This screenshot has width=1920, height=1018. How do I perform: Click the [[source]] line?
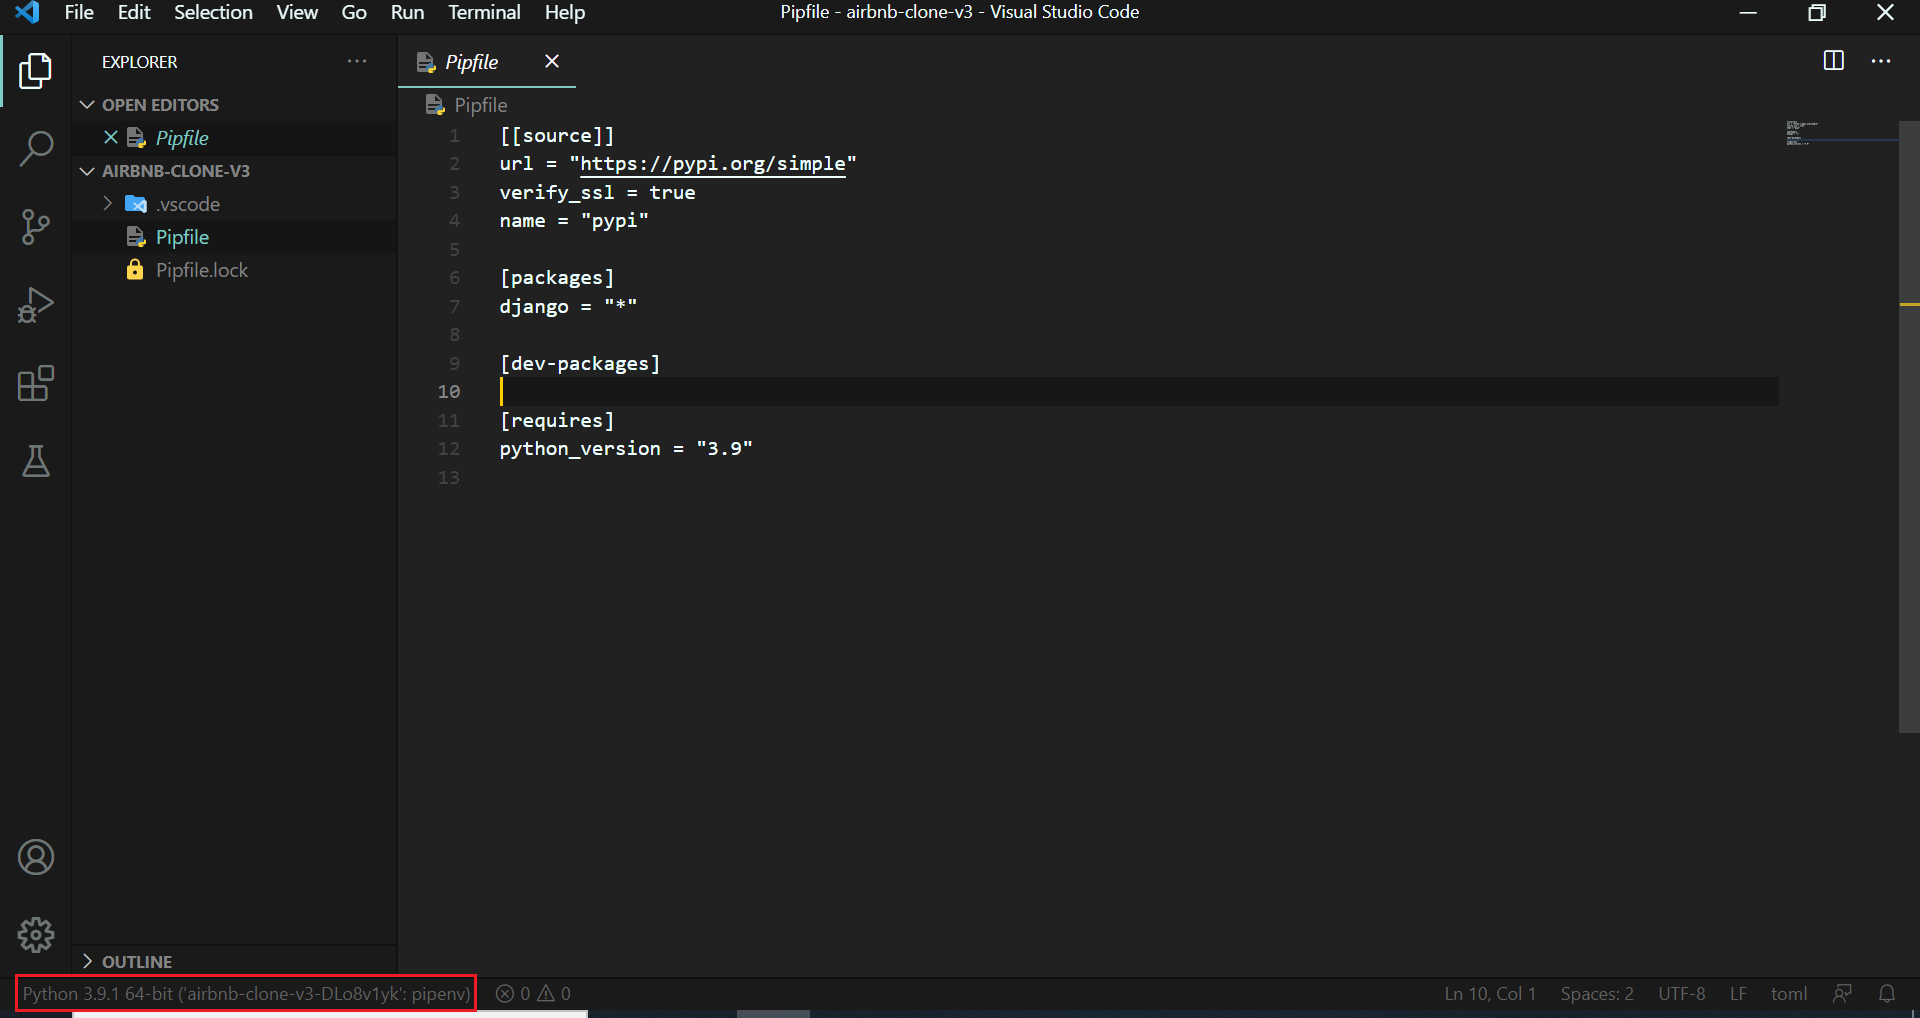tap(557, 136)
